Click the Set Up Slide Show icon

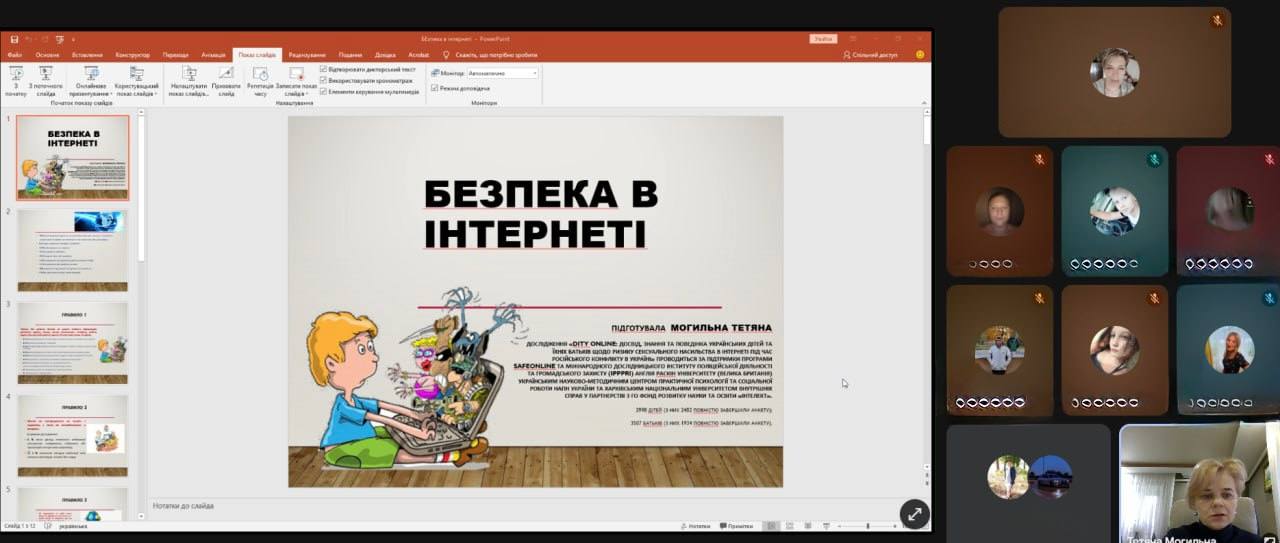(189, 79)
